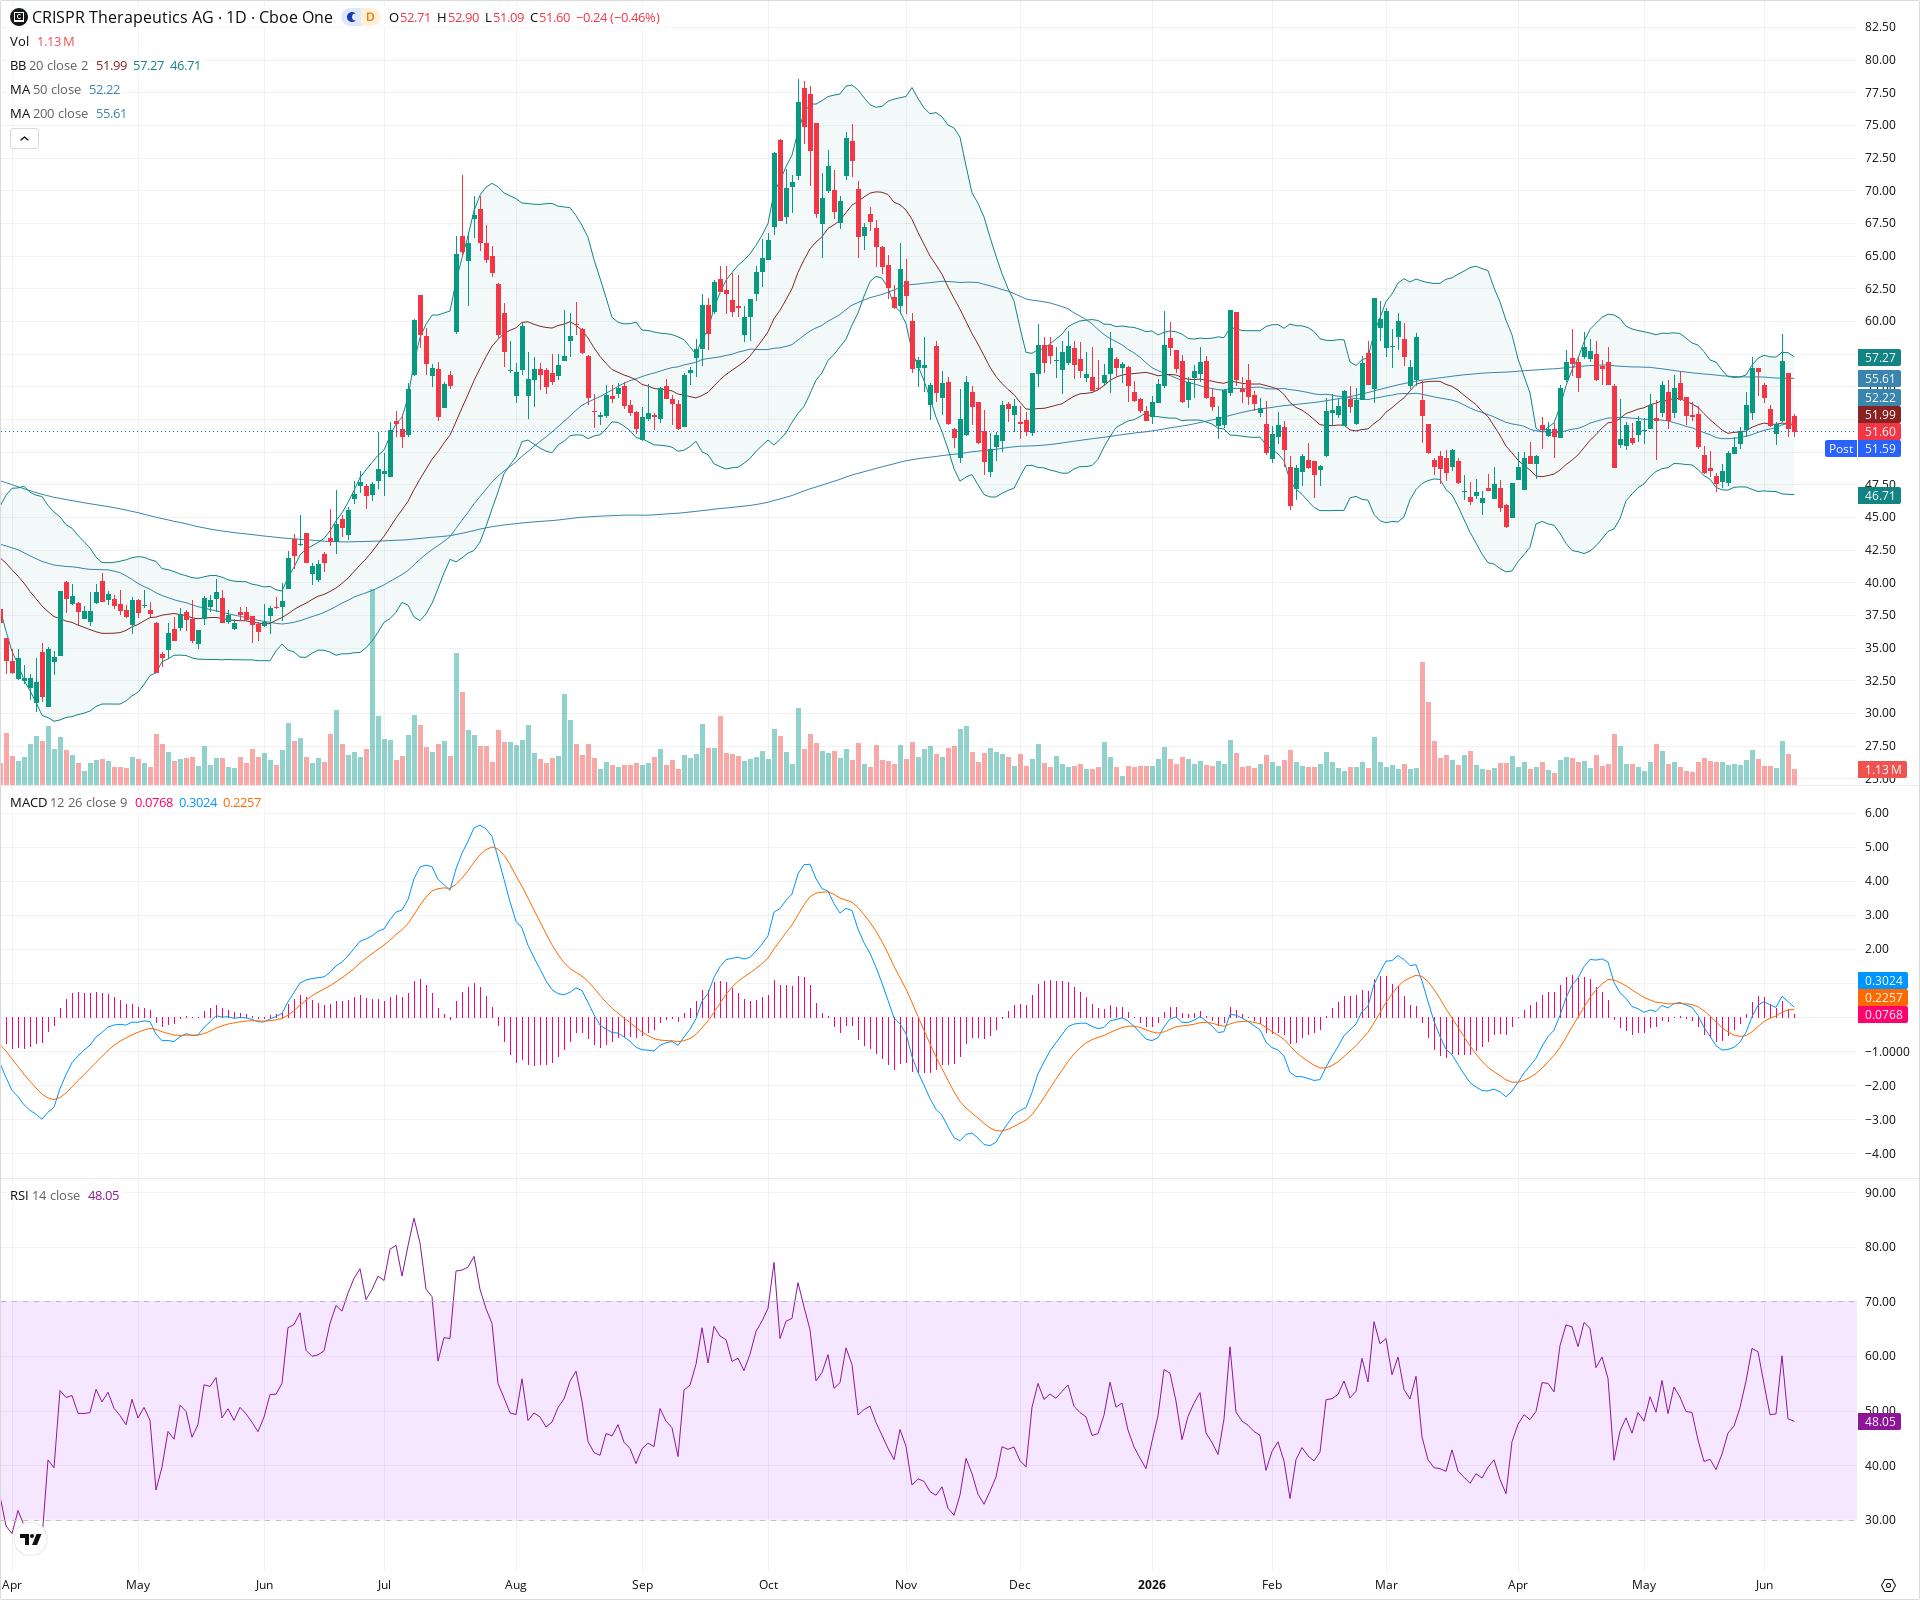This screenshot has height=1600, width=1920.
Task: Click the red 51.60 last price label
Action: pos(1879,431)
